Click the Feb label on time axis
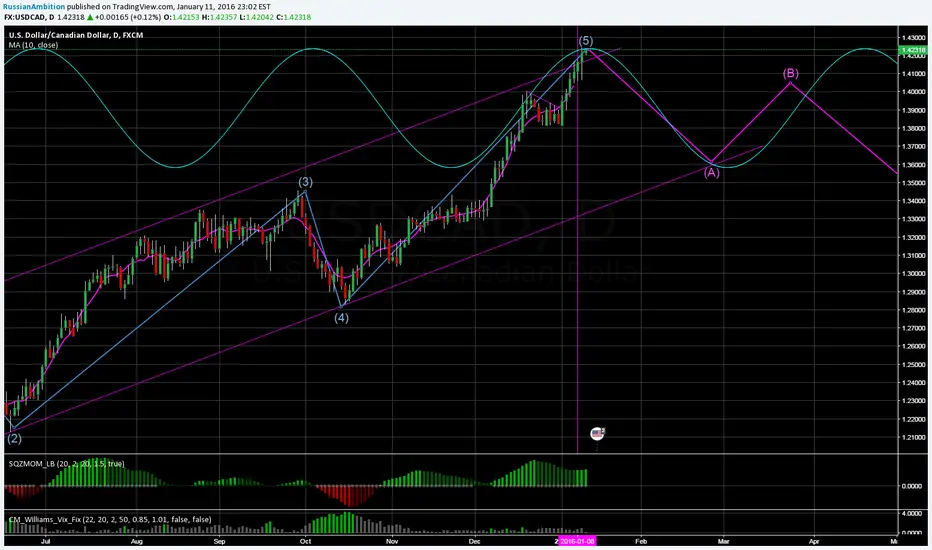The height and width of the screenshot is (550, 932). [641, 542]
